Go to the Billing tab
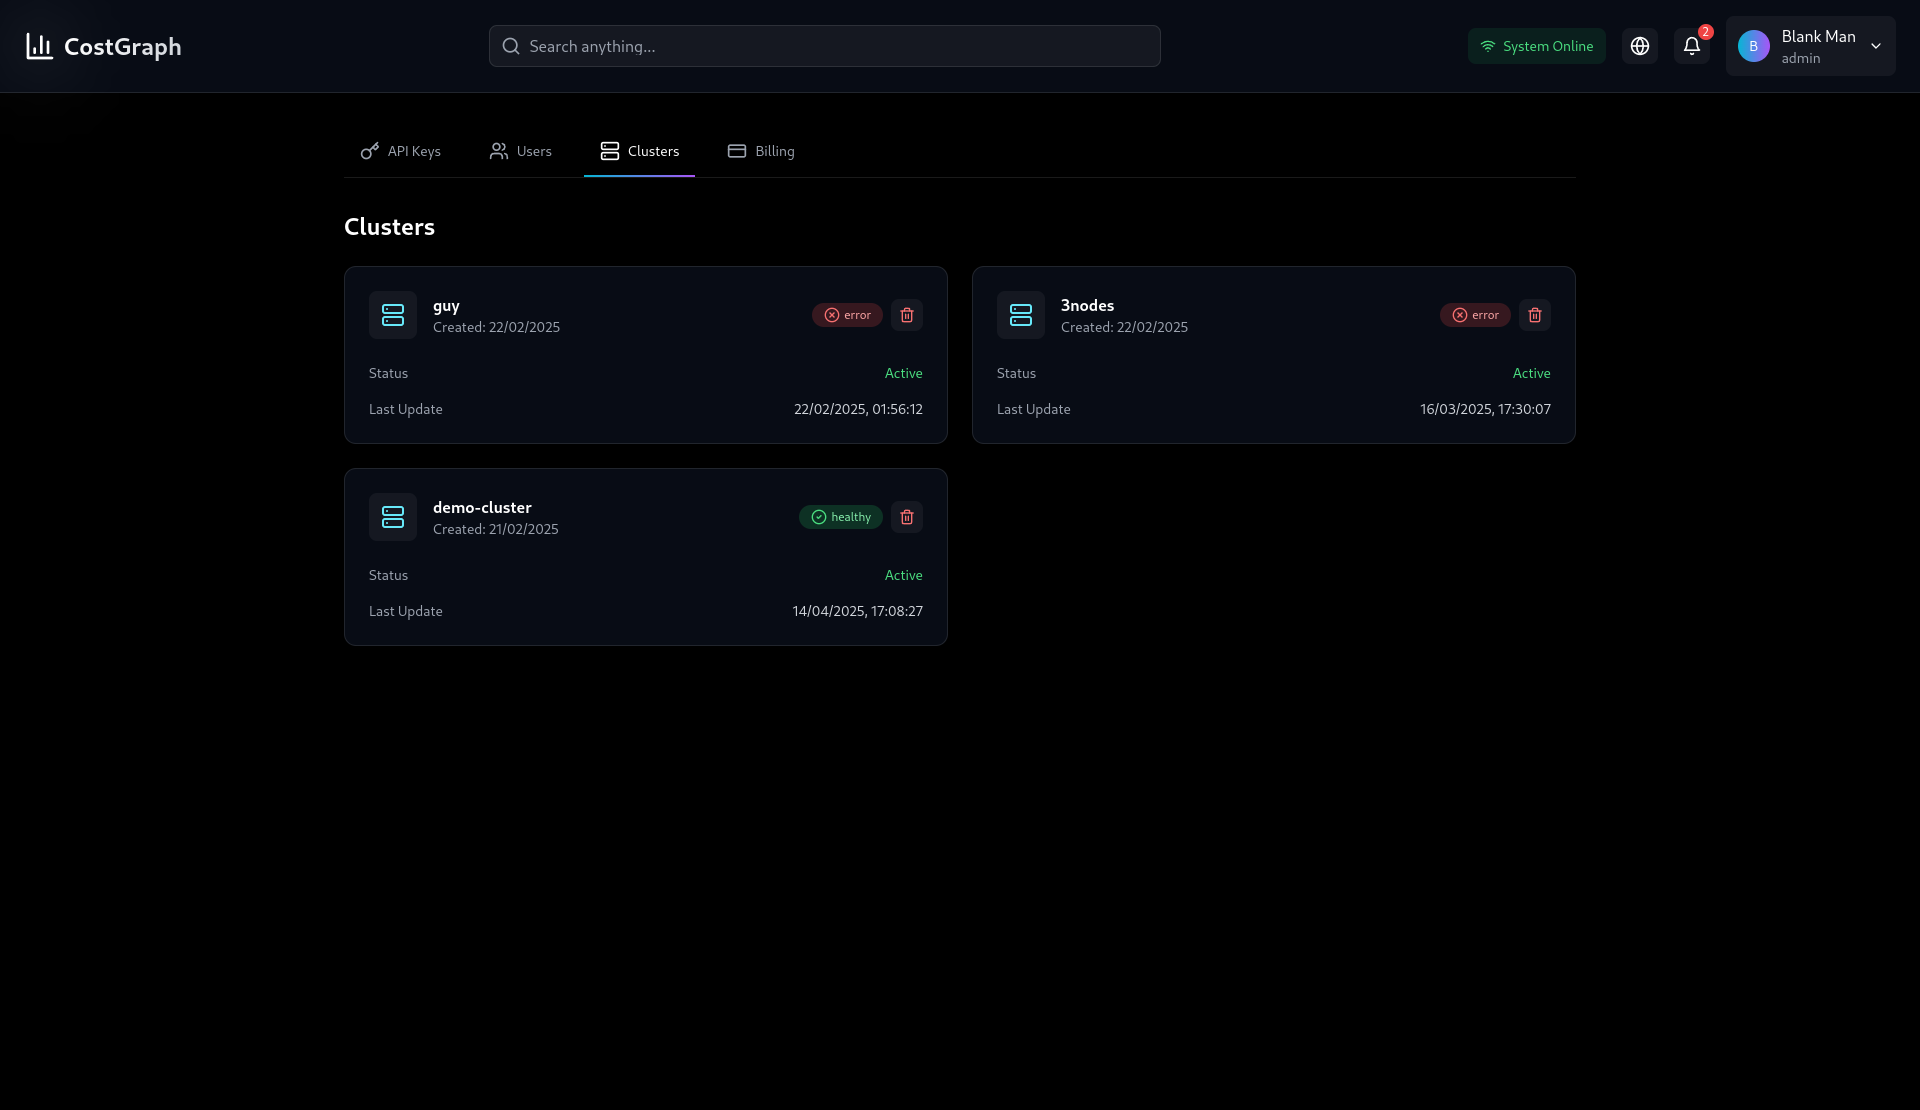Image resolution: width=1920 pixels, height=1110 pixels. pos(761,151)
